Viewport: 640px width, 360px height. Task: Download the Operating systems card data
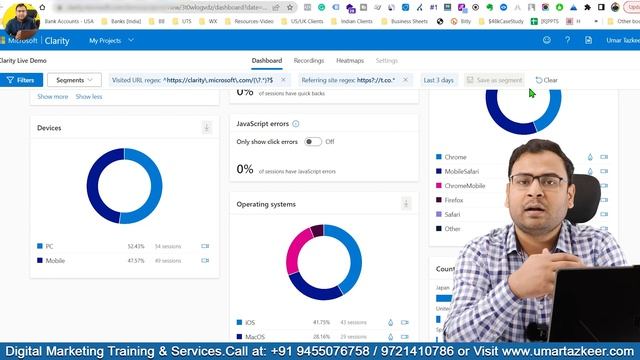[x=406, y=204]
